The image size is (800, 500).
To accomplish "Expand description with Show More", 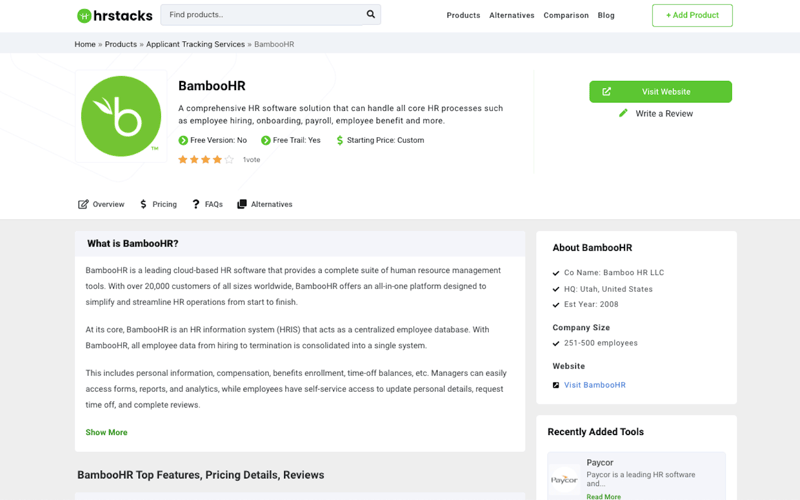I will 106,433.
